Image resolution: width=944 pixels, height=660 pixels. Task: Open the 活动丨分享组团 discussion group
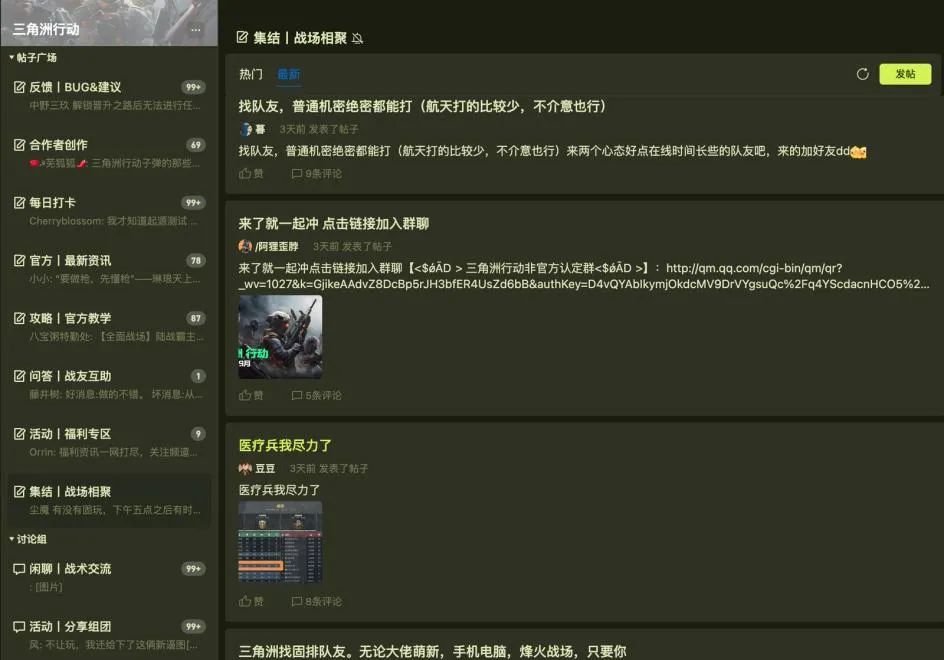(x=109, y=635)
